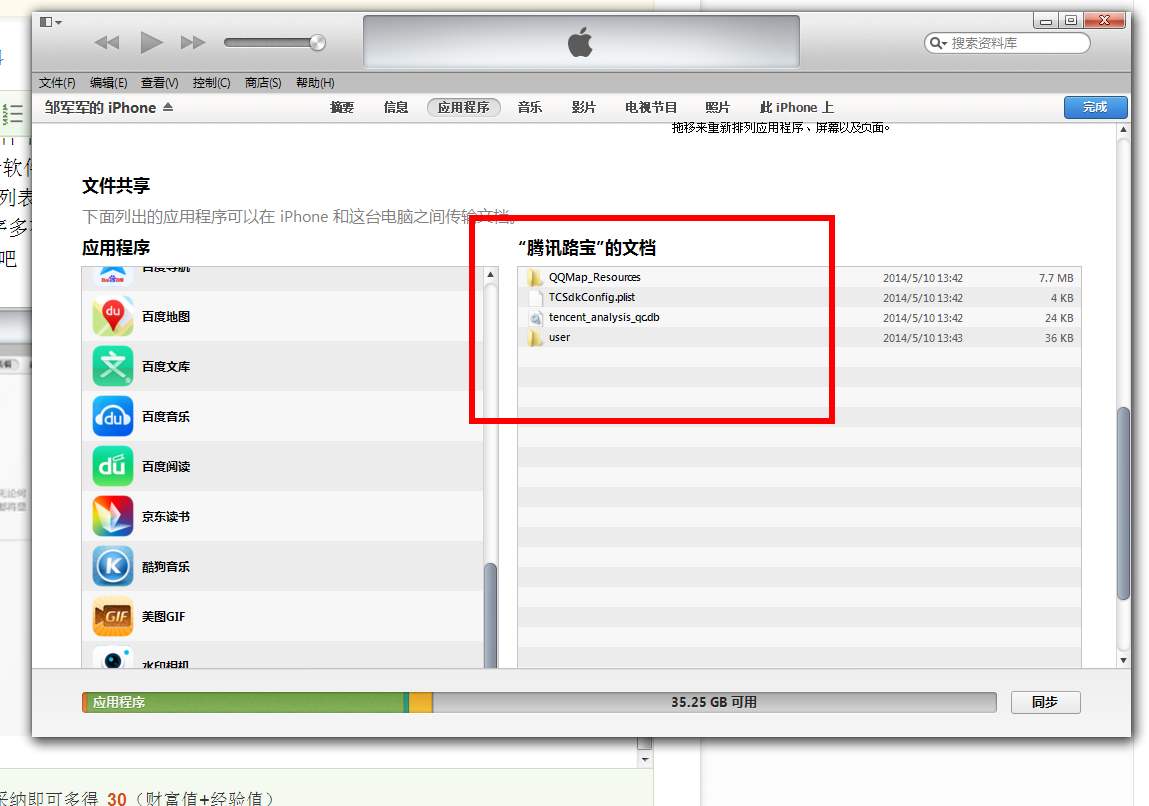
Task: Click the 完成 button
Action: tap(1096, 107)
